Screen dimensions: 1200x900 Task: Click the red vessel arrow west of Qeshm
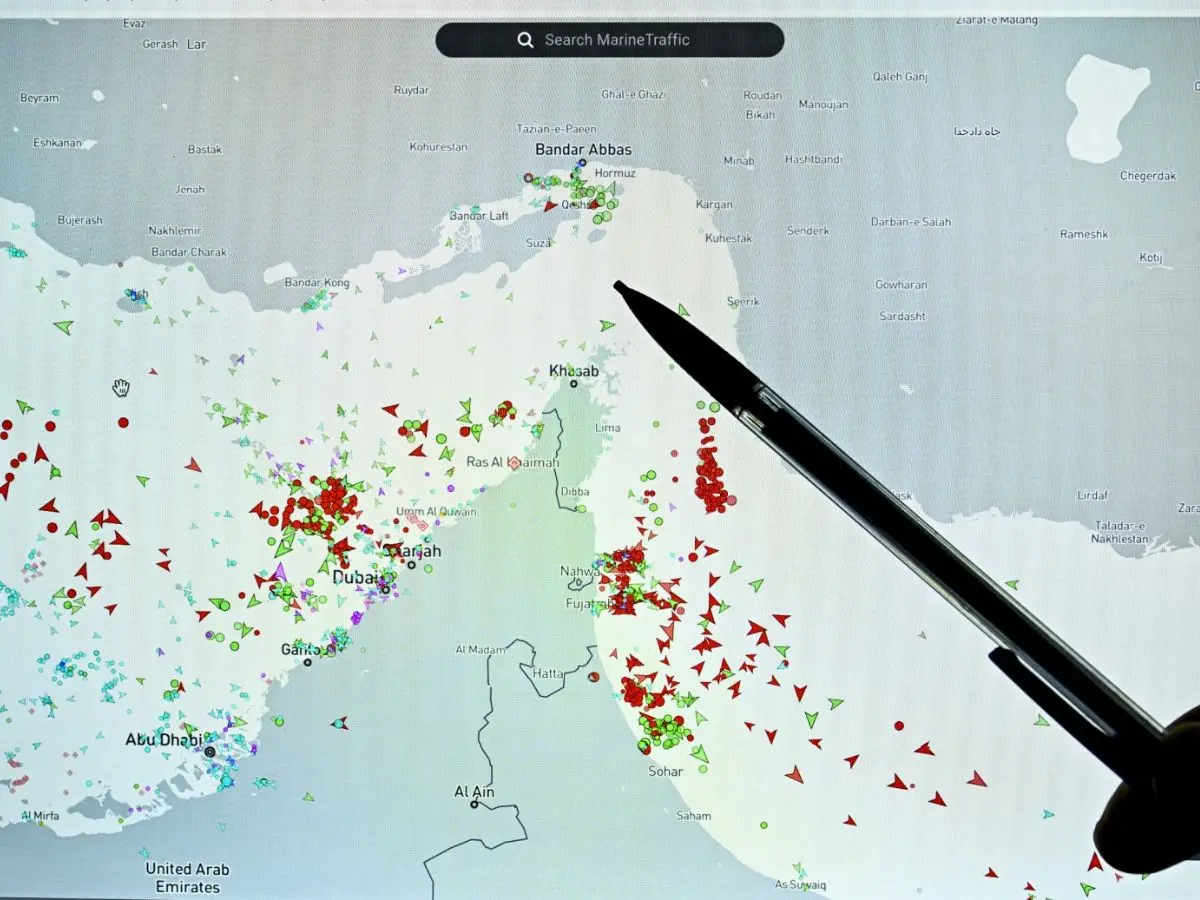click(x=549, y=206)
